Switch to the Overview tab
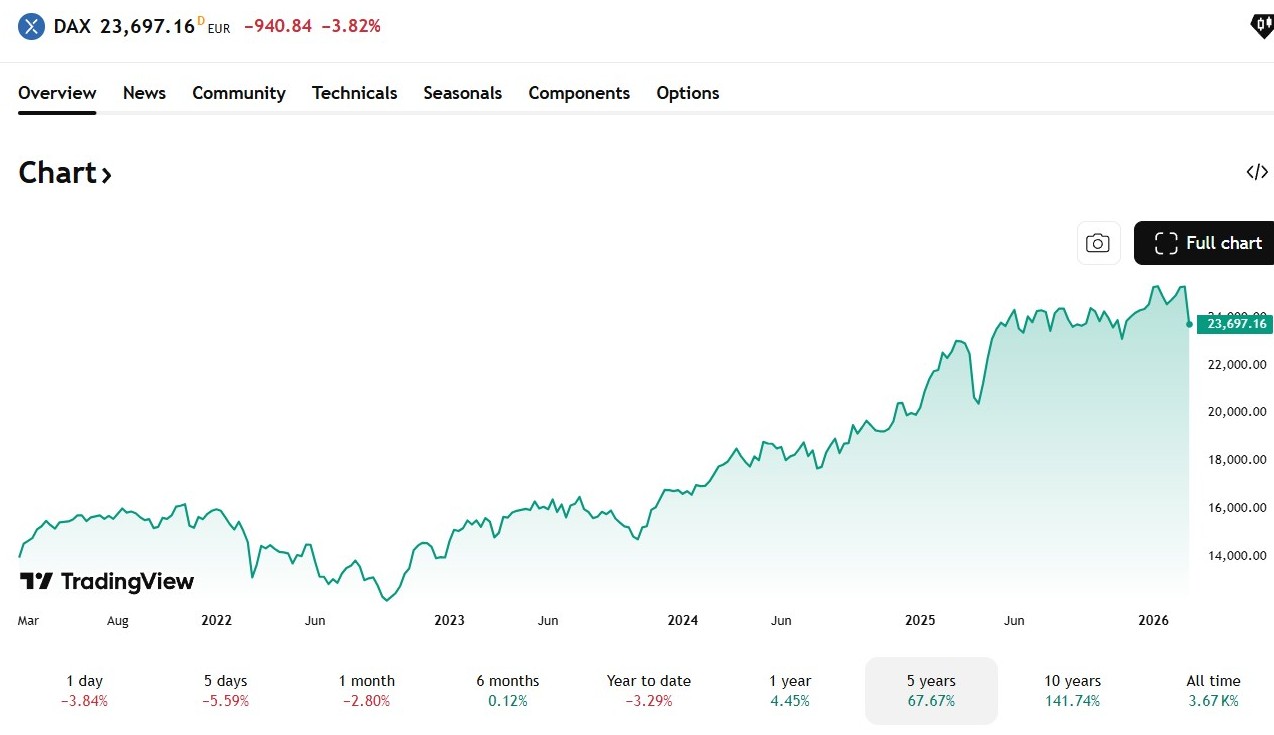This screenshot has width=1274, height=735. [57, 93]
